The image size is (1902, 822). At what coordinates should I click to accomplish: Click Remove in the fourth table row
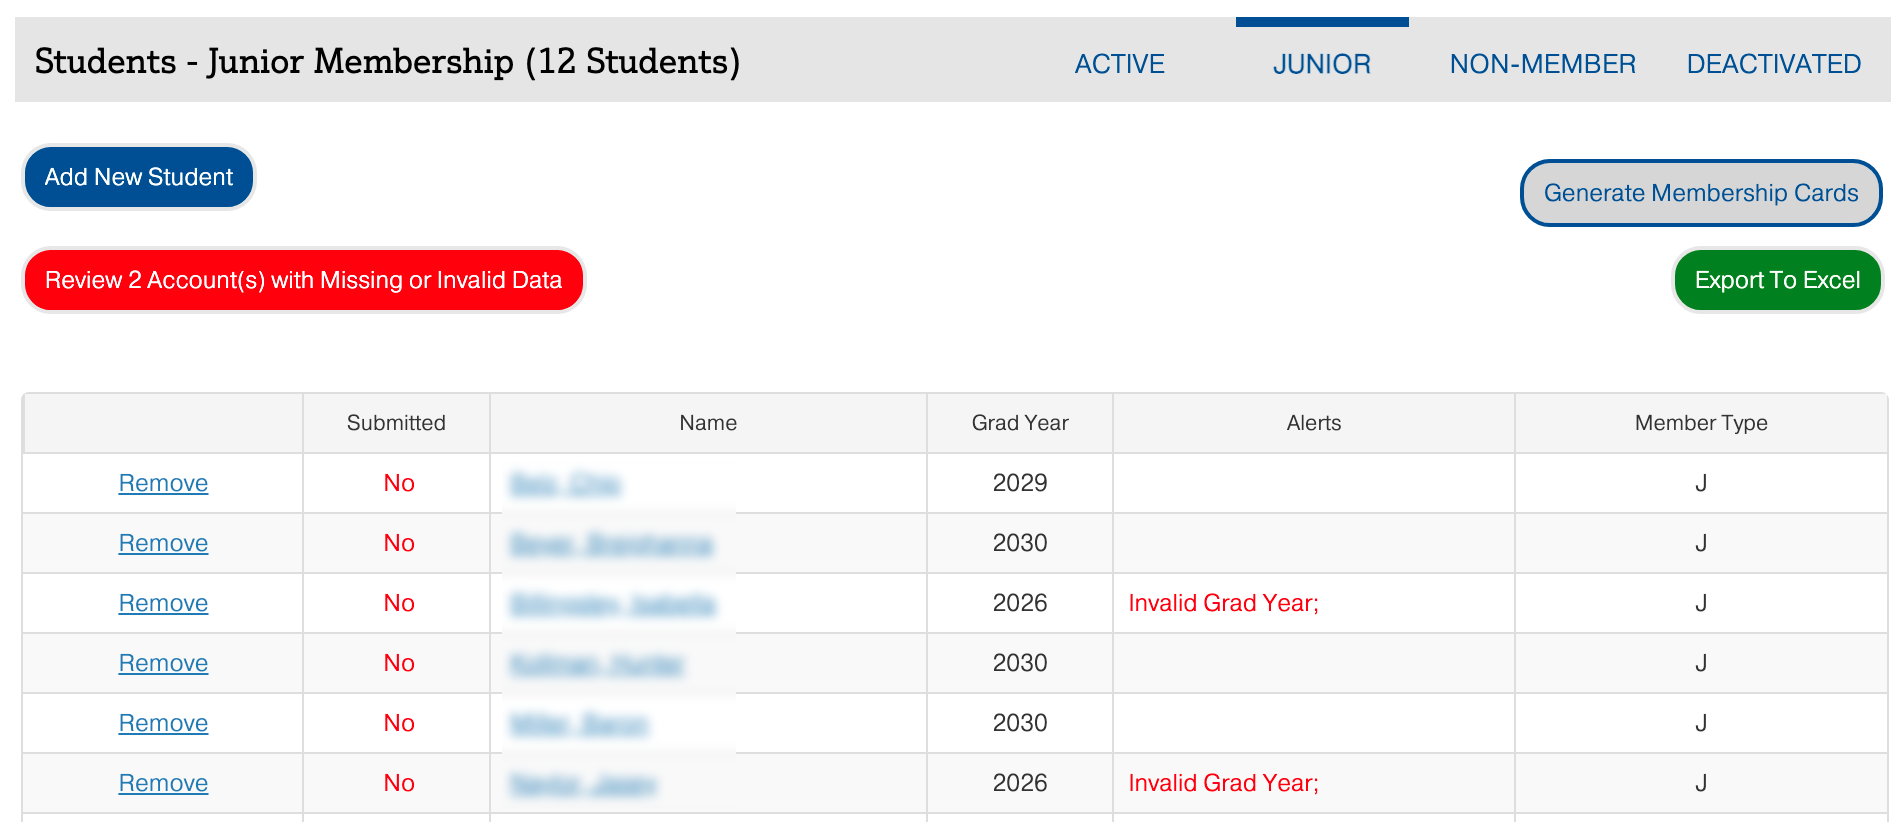(163, 663)
